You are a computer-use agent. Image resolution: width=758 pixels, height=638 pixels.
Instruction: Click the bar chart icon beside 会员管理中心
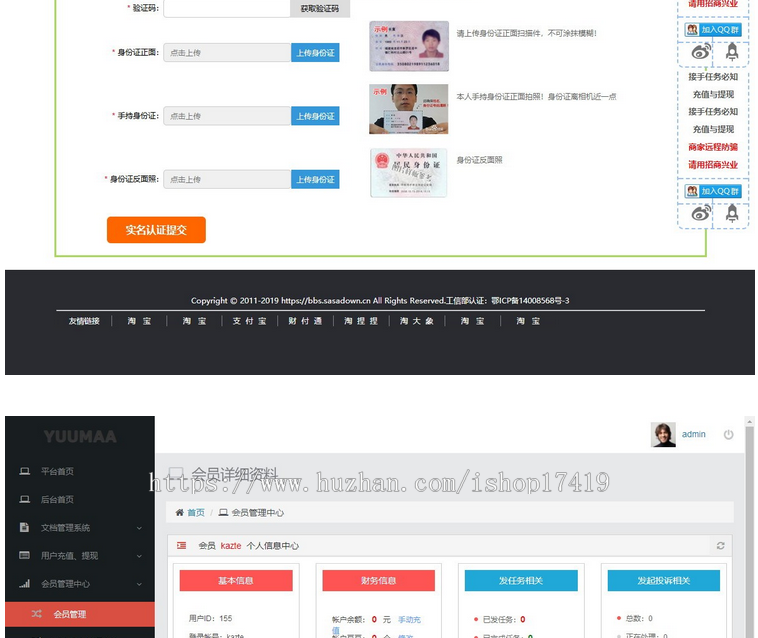click(x=25, y=583)
